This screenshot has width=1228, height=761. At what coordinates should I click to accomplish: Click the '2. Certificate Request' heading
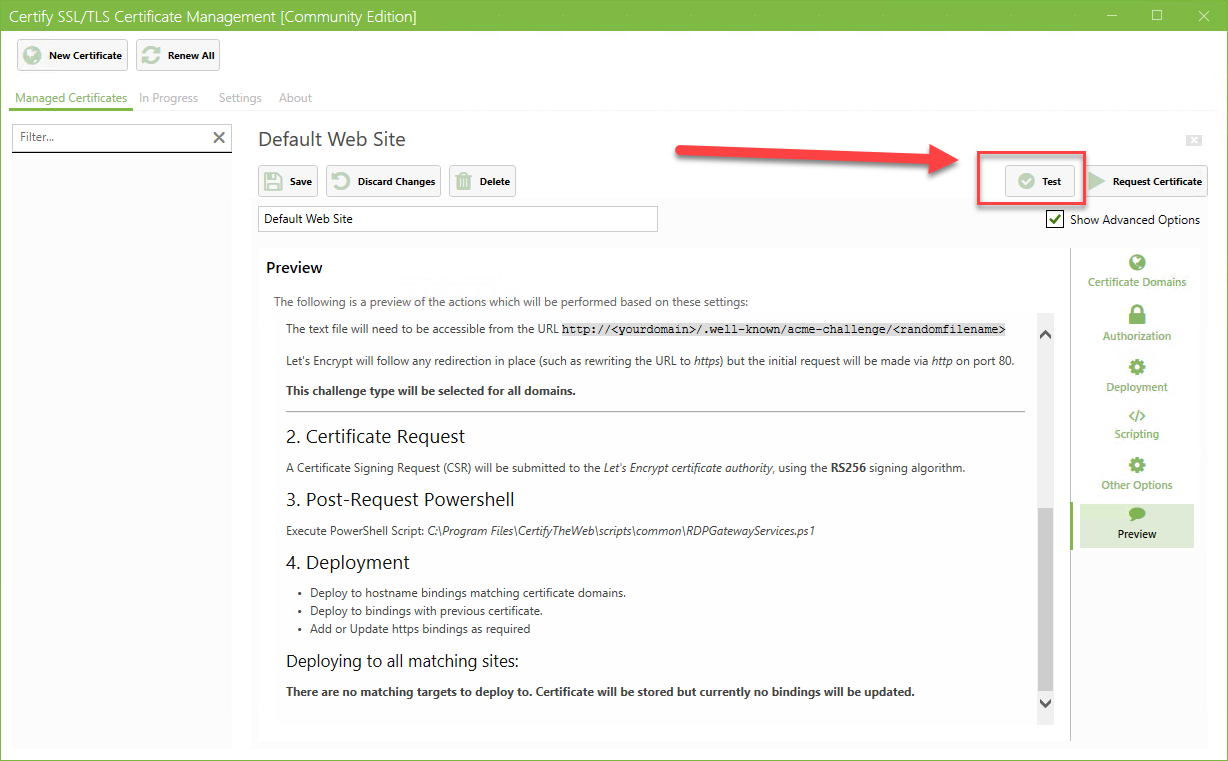pyautogui.click(x=375, y=437)
